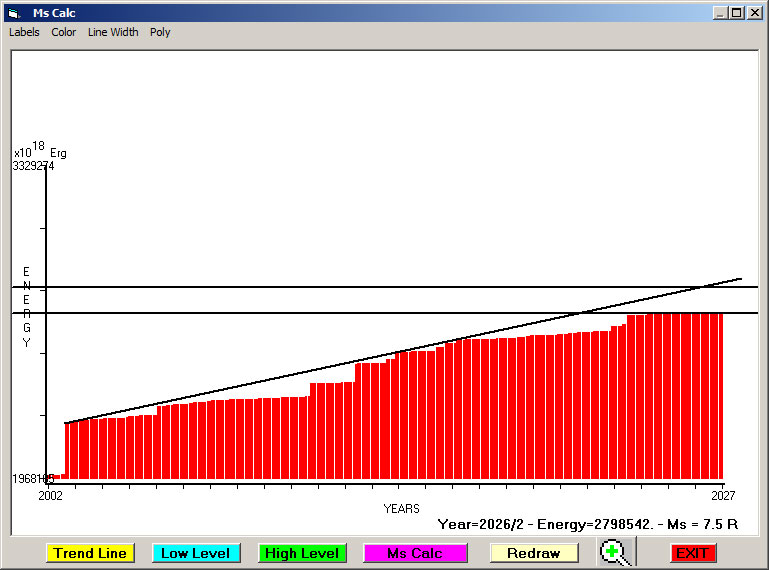Click the Year/Energy/Ms readout text
The height and width of the screenshot is (570, 769).
pyautogui.click(x=588, y=523)
